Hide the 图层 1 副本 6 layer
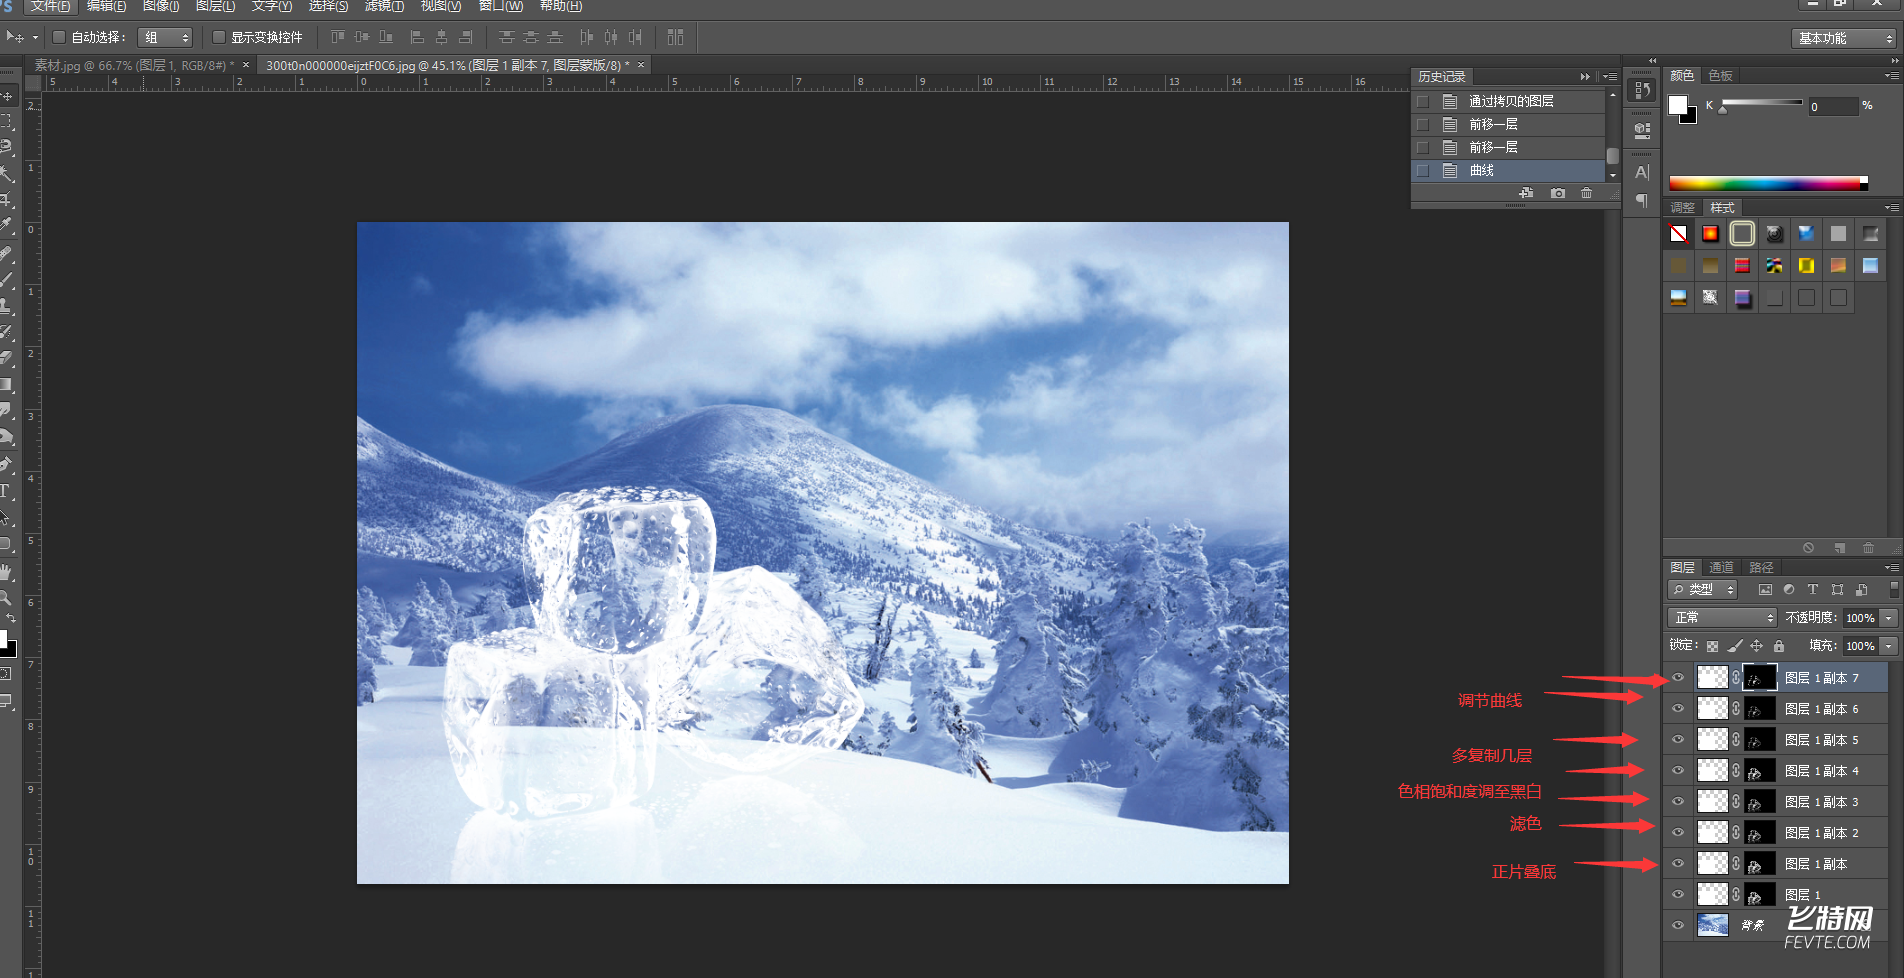Image resolution: width=1904 pixels, height=978 pixels. point(1678,709)
